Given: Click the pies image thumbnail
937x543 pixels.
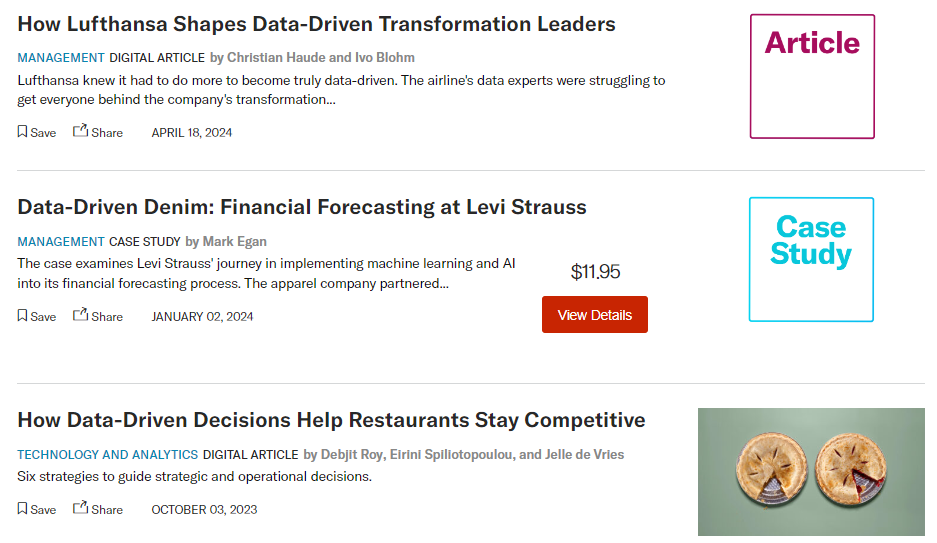Looking at the screenshot, I should 811,471.
